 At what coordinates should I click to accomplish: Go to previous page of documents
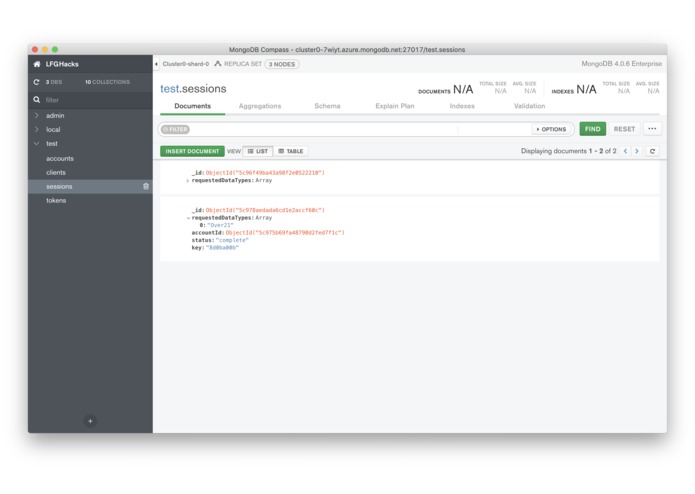click(625, 151)
